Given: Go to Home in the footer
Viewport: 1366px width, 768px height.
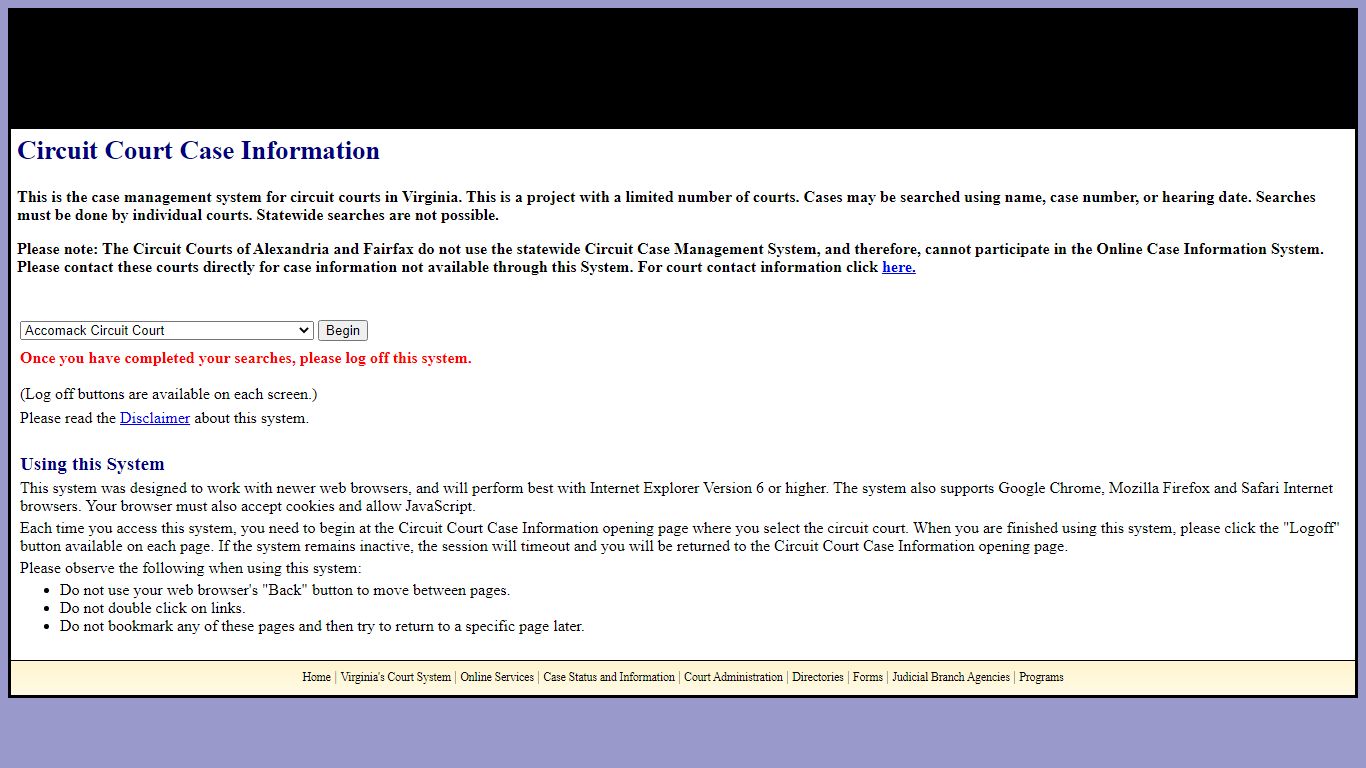Looking at the screenshot, I should (316, 677).
